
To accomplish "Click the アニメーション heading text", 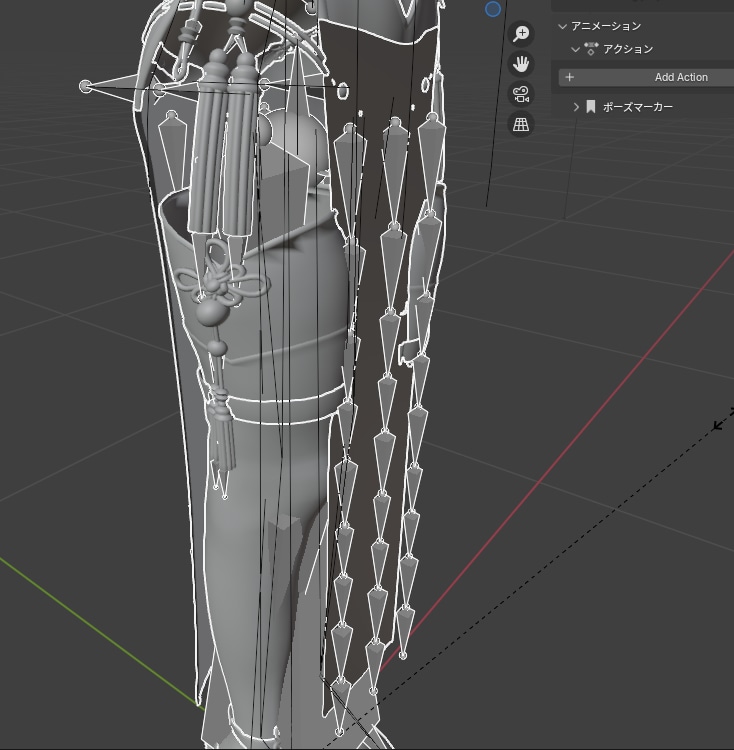I will click(x=606, y=26).
